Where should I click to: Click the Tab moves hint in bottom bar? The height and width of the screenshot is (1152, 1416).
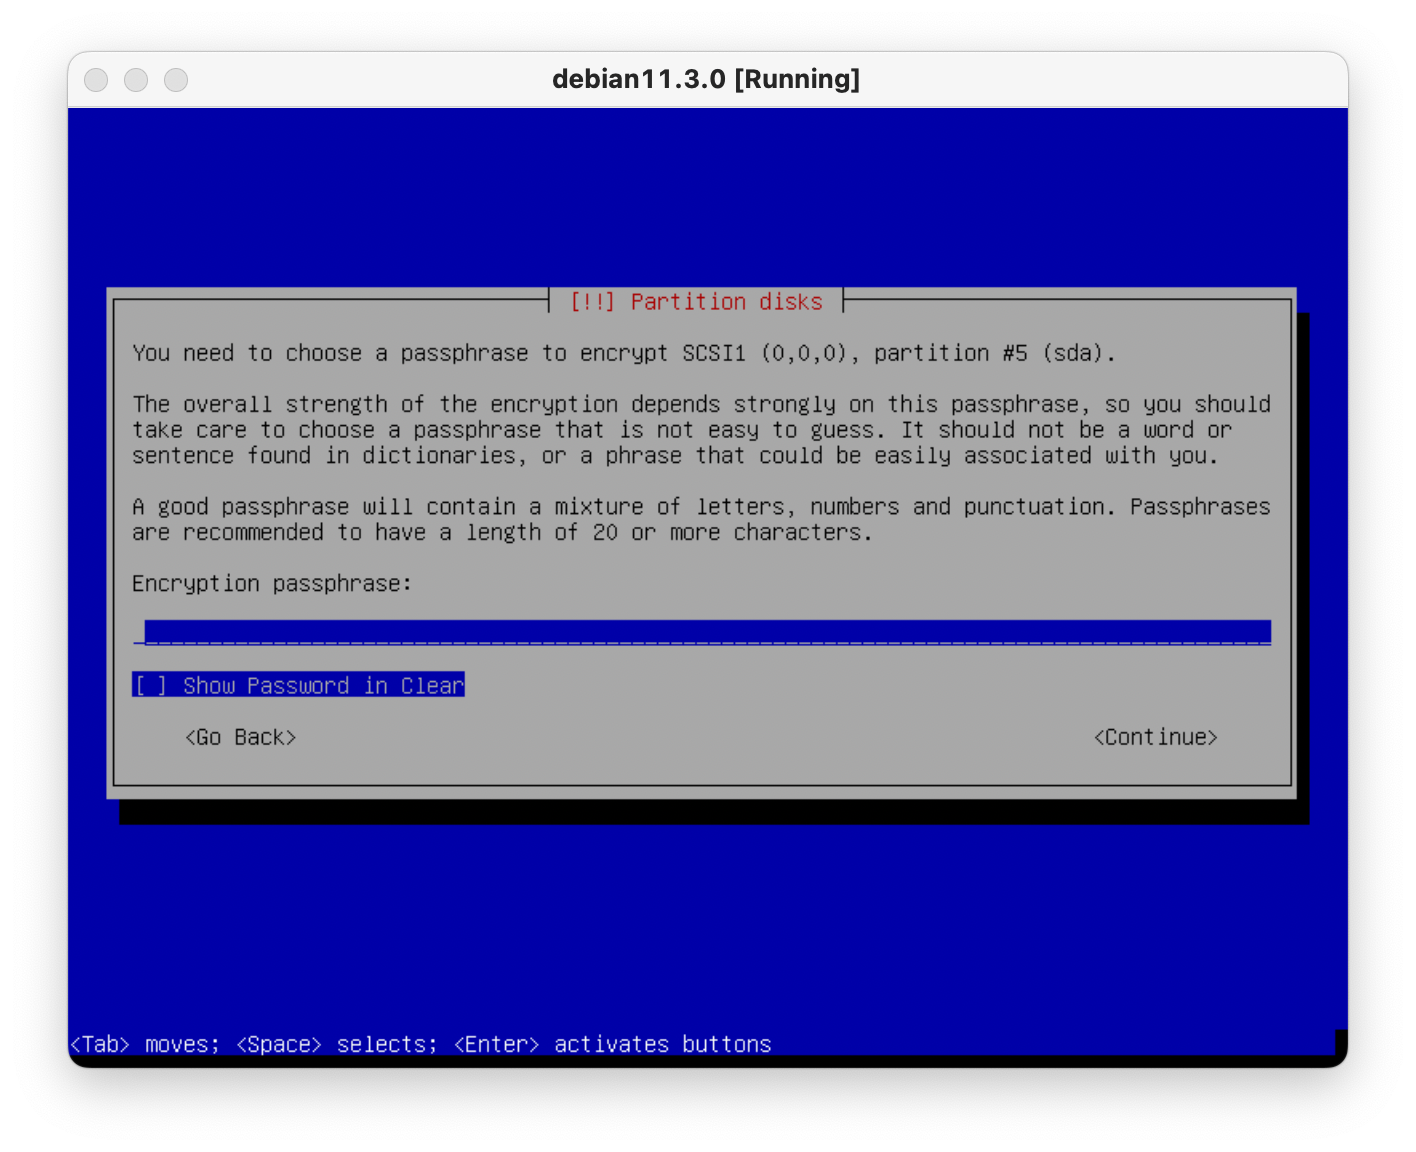144,1045
